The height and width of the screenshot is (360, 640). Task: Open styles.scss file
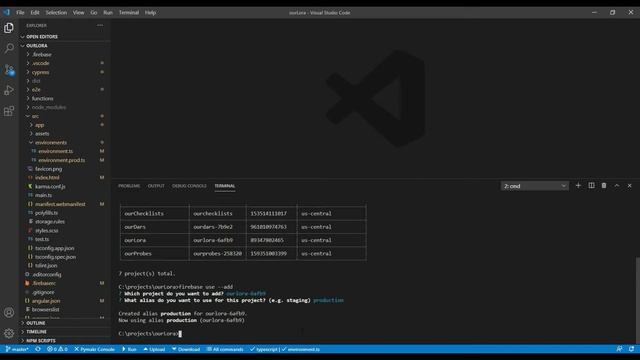[47, 231]
